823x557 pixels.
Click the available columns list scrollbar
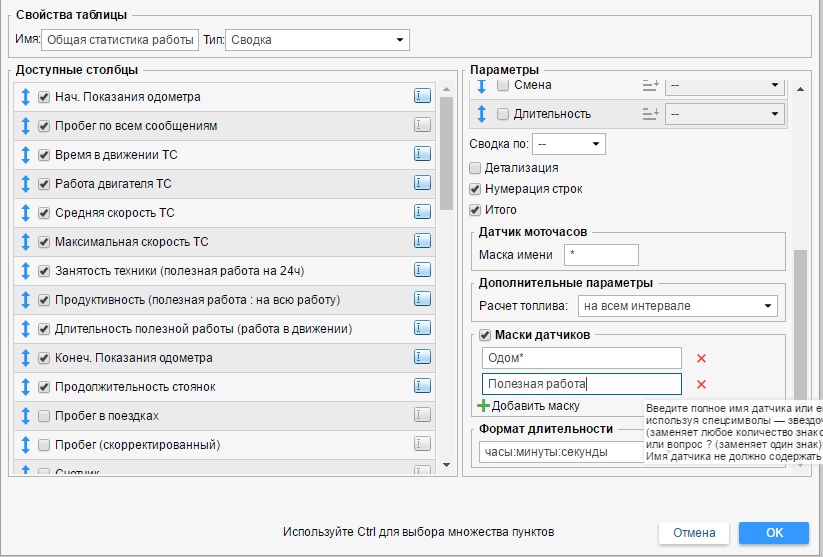tap(447, 150)
